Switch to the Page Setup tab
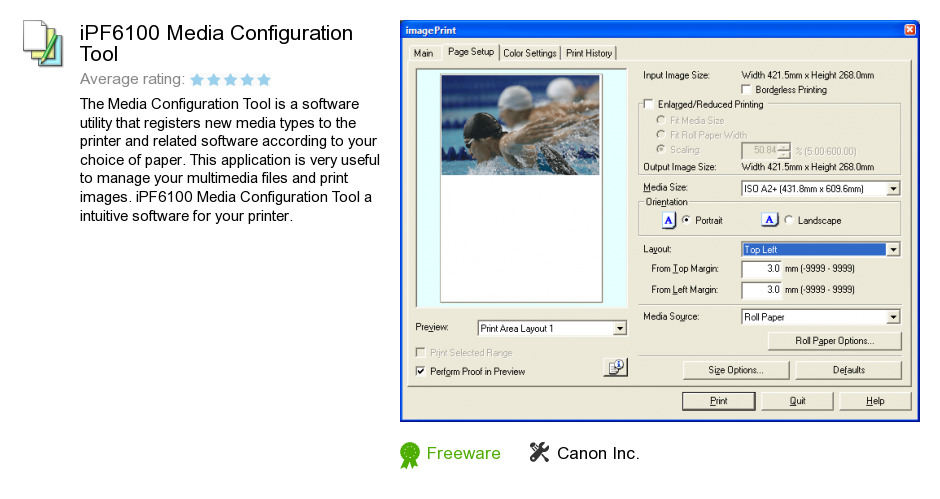940x499 pixels. [x=471, y=52]
